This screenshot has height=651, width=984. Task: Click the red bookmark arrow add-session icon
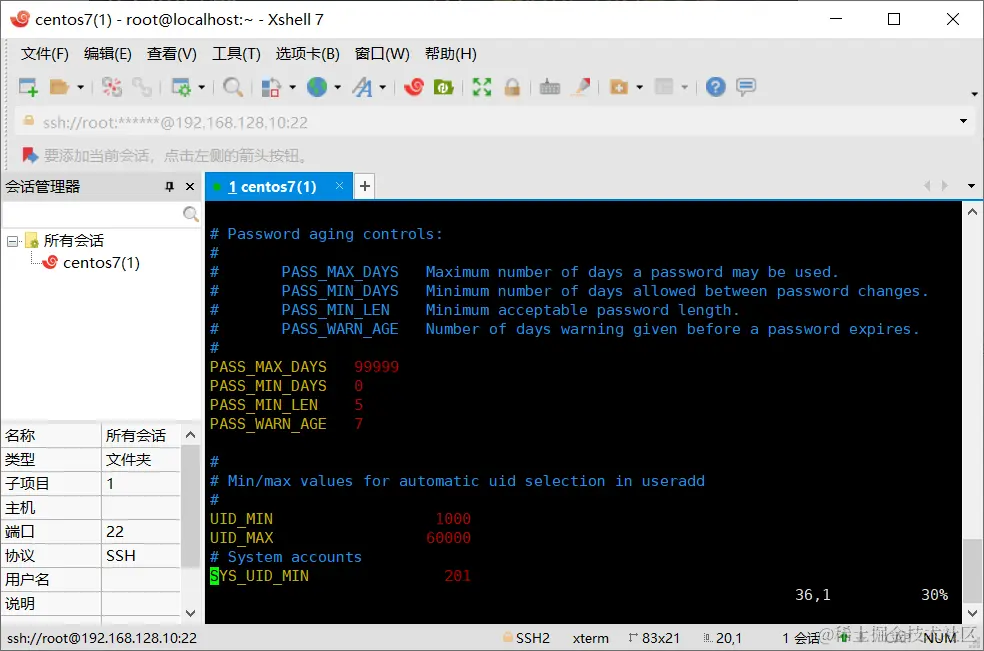click(x=29, y=154)
